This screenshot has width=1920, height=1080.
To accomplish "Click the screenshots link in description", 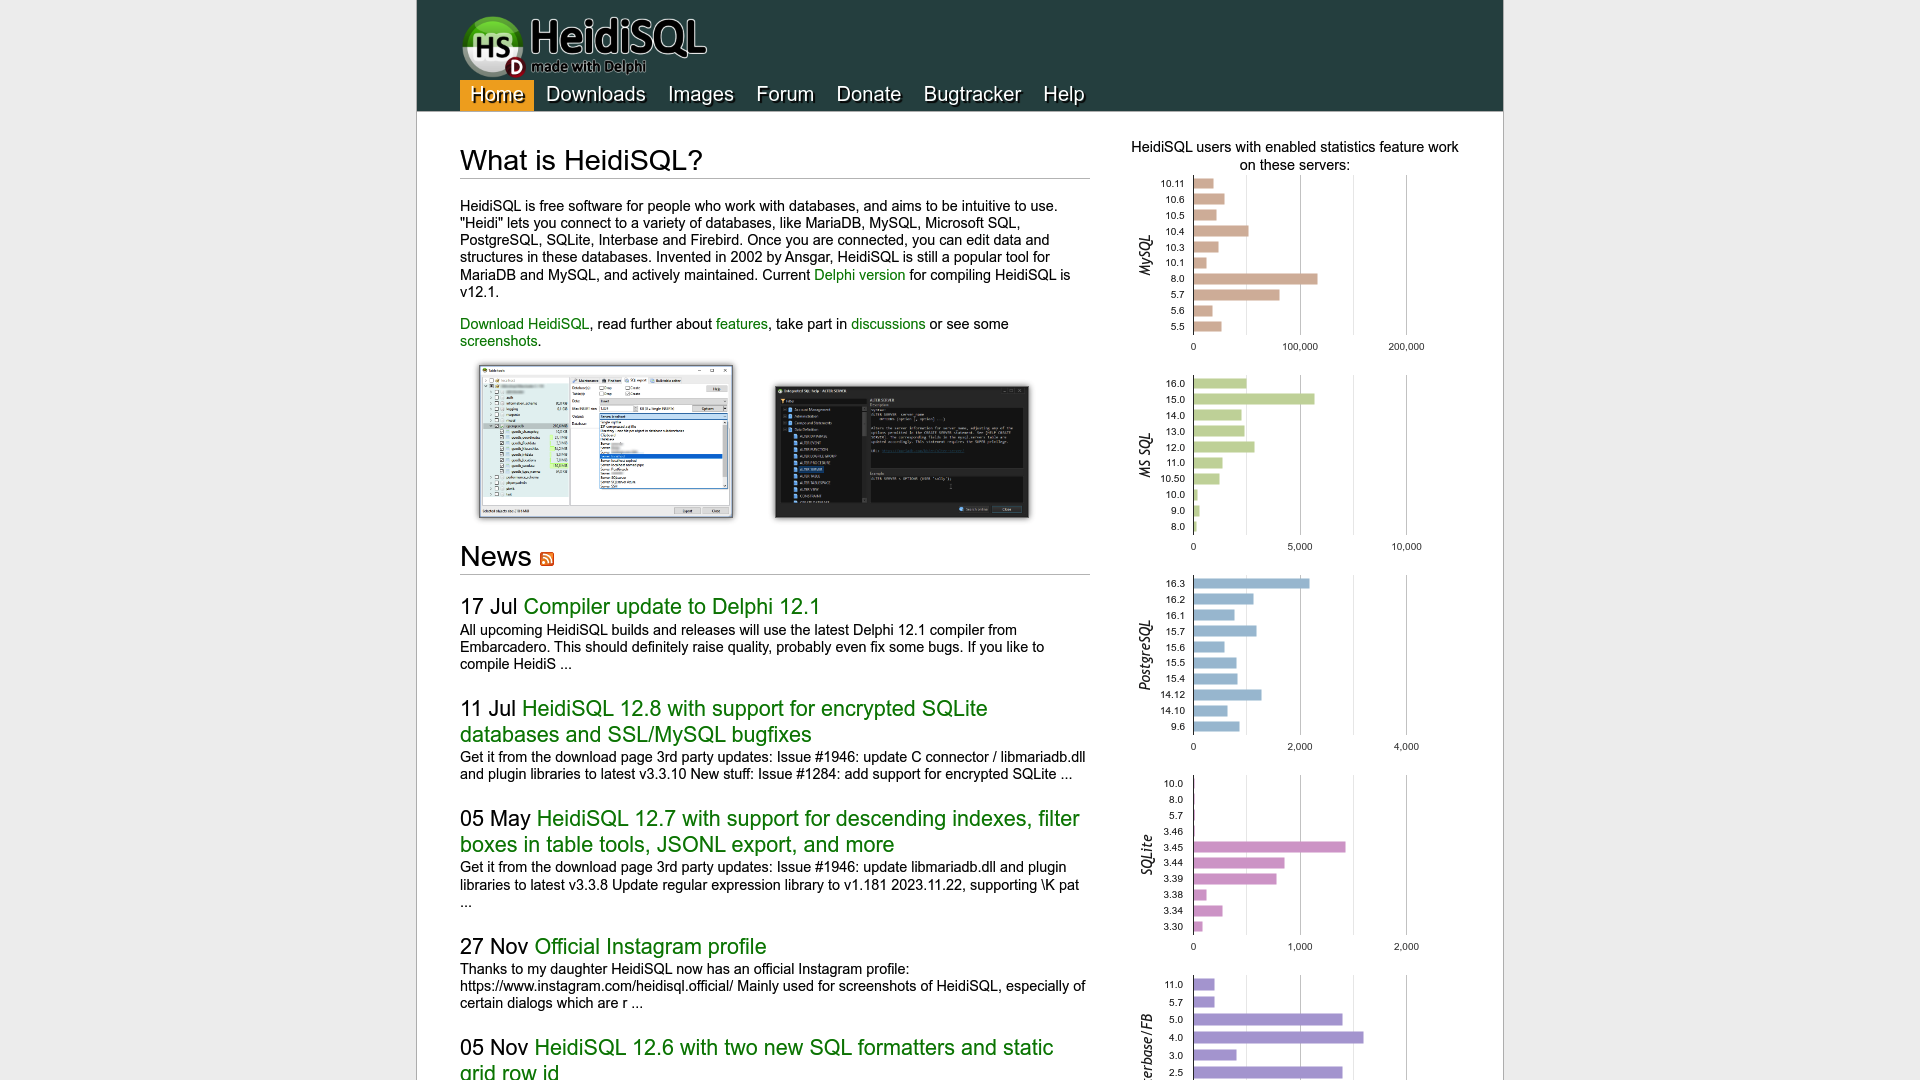I will [x=498, y=342].
